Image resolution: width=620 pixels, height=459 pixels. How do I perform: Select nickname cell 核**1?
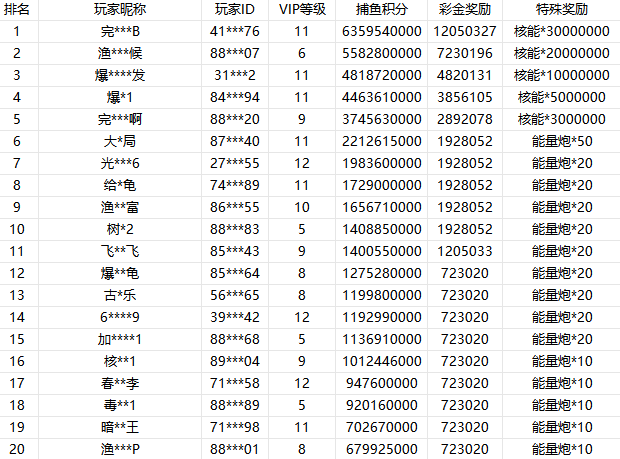pos(120,361)
